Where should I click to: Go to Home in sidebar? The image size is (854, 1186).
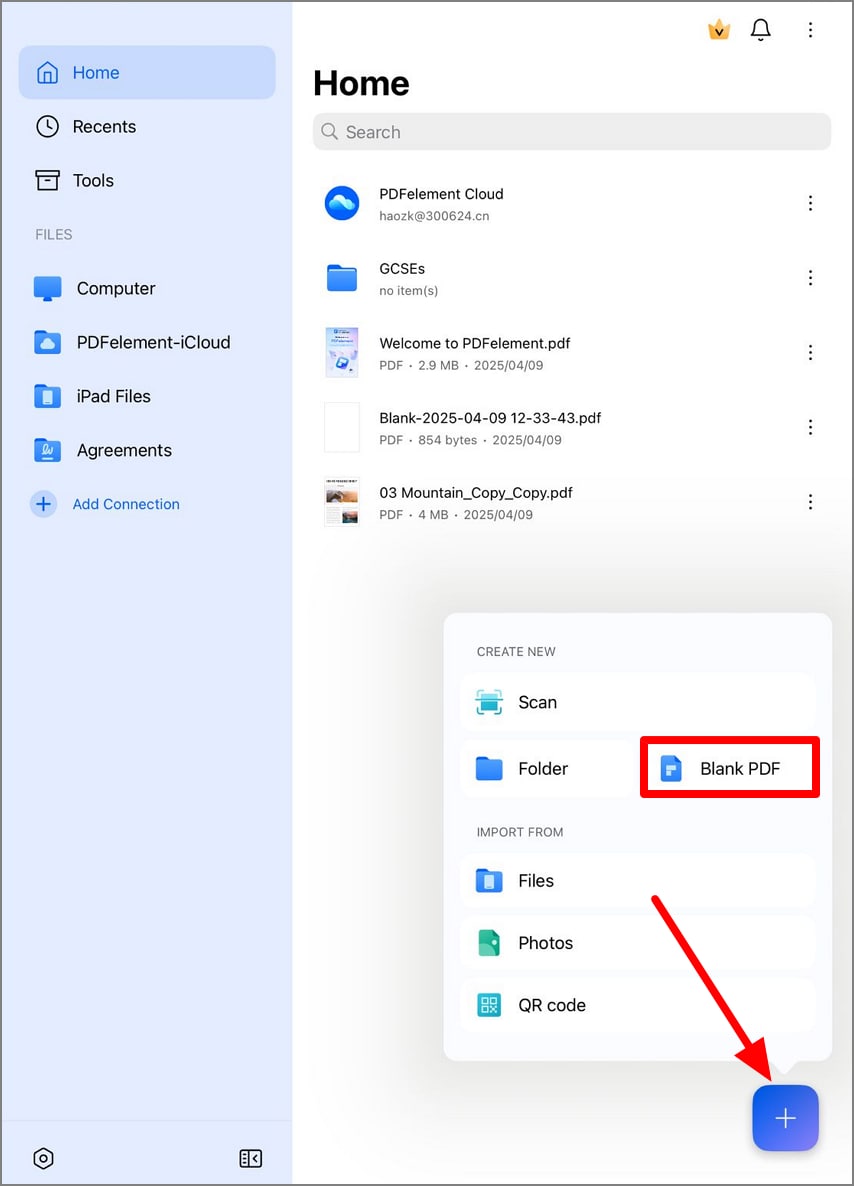[x=147, y=73]
